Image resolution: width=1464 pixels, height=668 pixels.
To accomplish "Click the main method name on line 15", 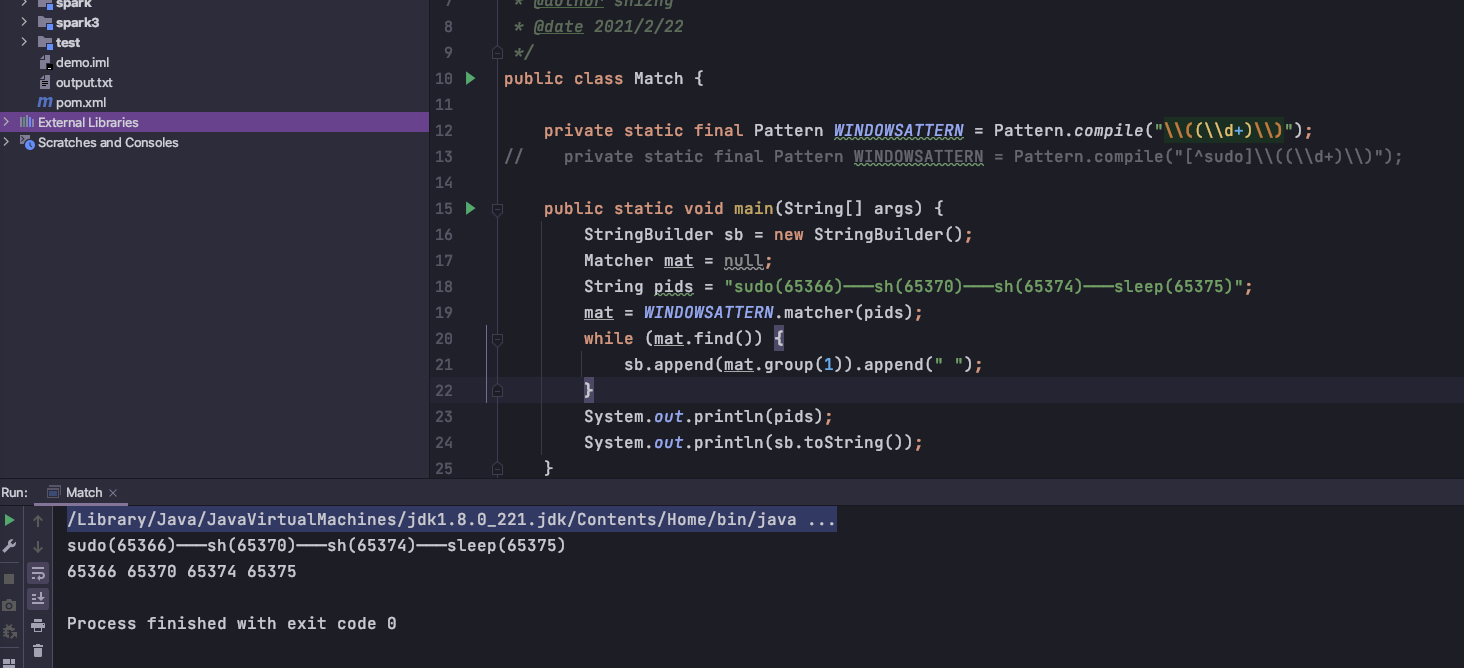I will click(x=754, y=208).
